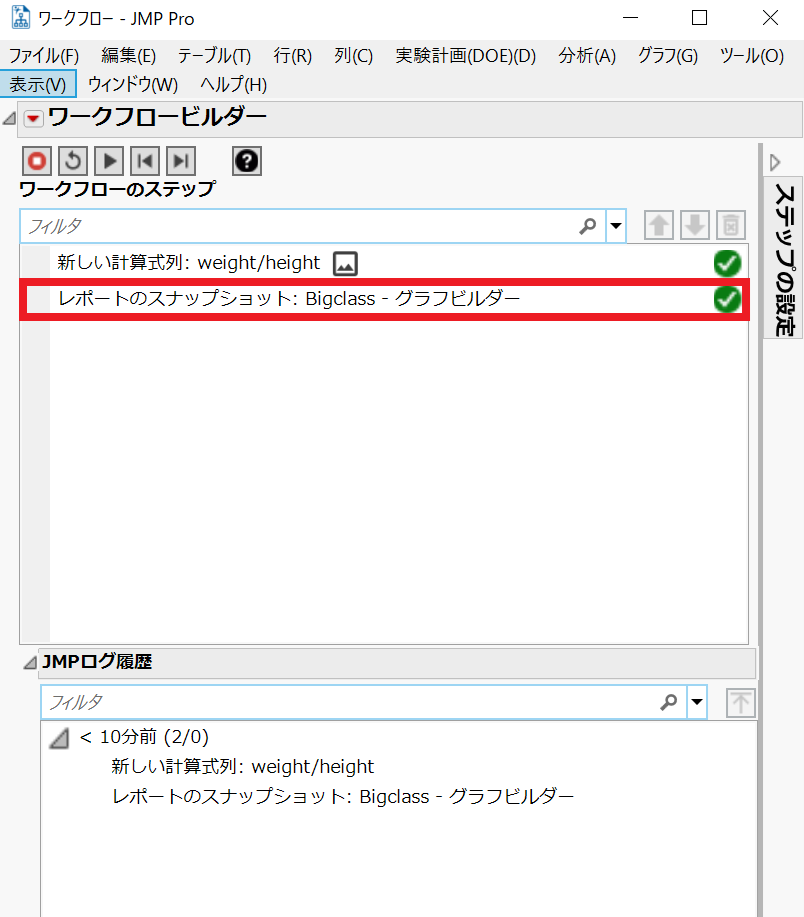Expand the ステップの設定 side panel with the triangle
Screen dimensions: 804x917
pyautogui.click(x=775, y=162)
